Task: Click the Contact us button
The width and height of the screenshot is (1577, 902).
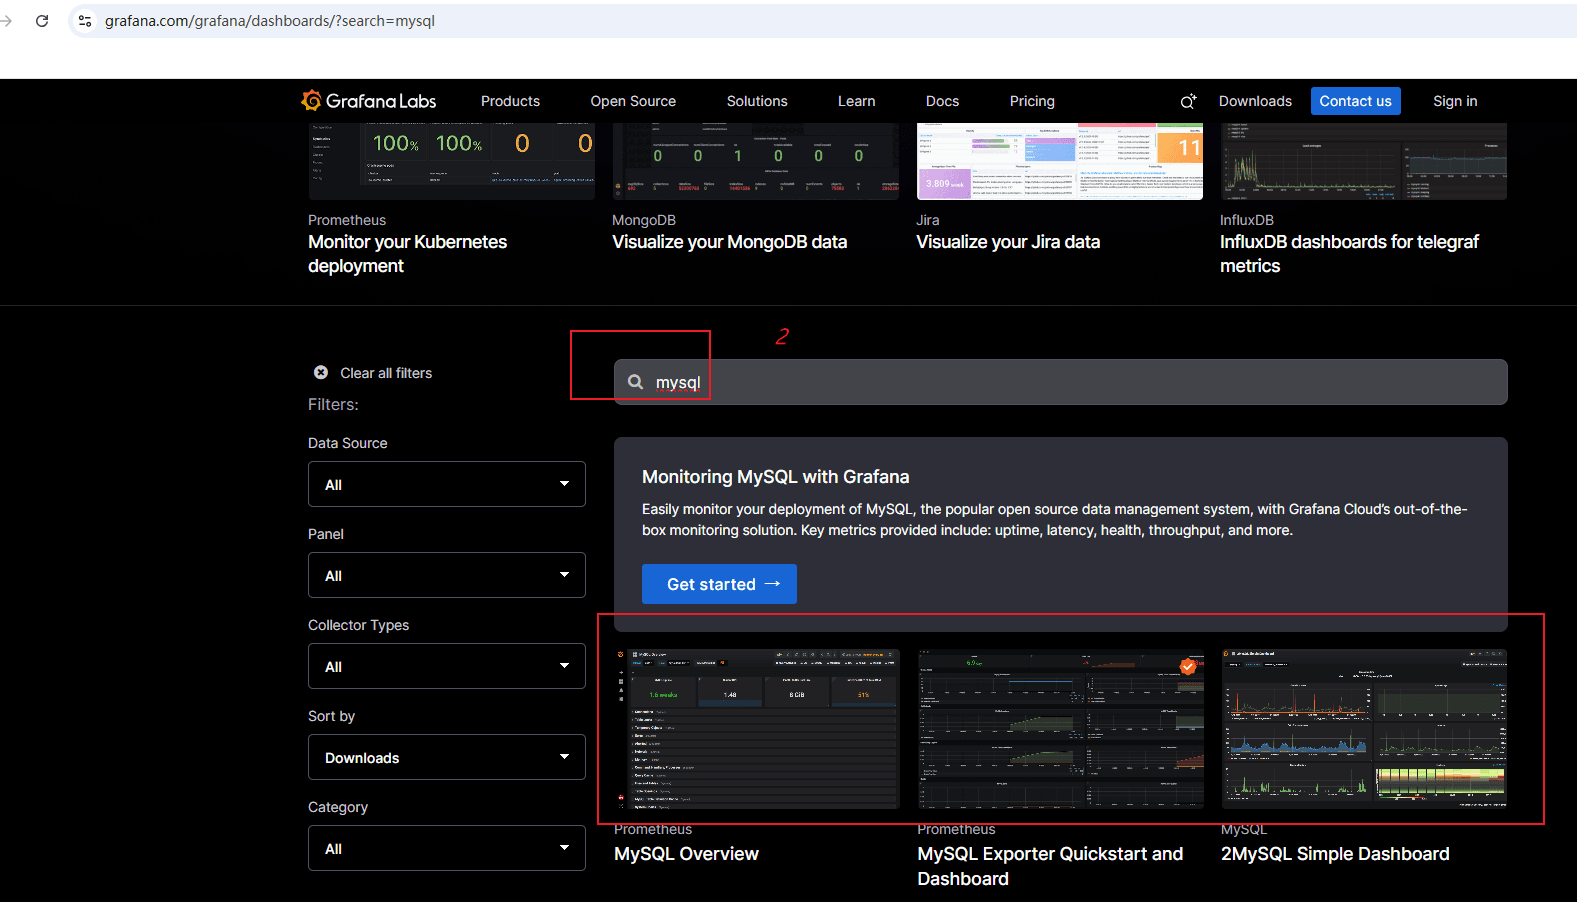Action: click(x=1355, y=101)
